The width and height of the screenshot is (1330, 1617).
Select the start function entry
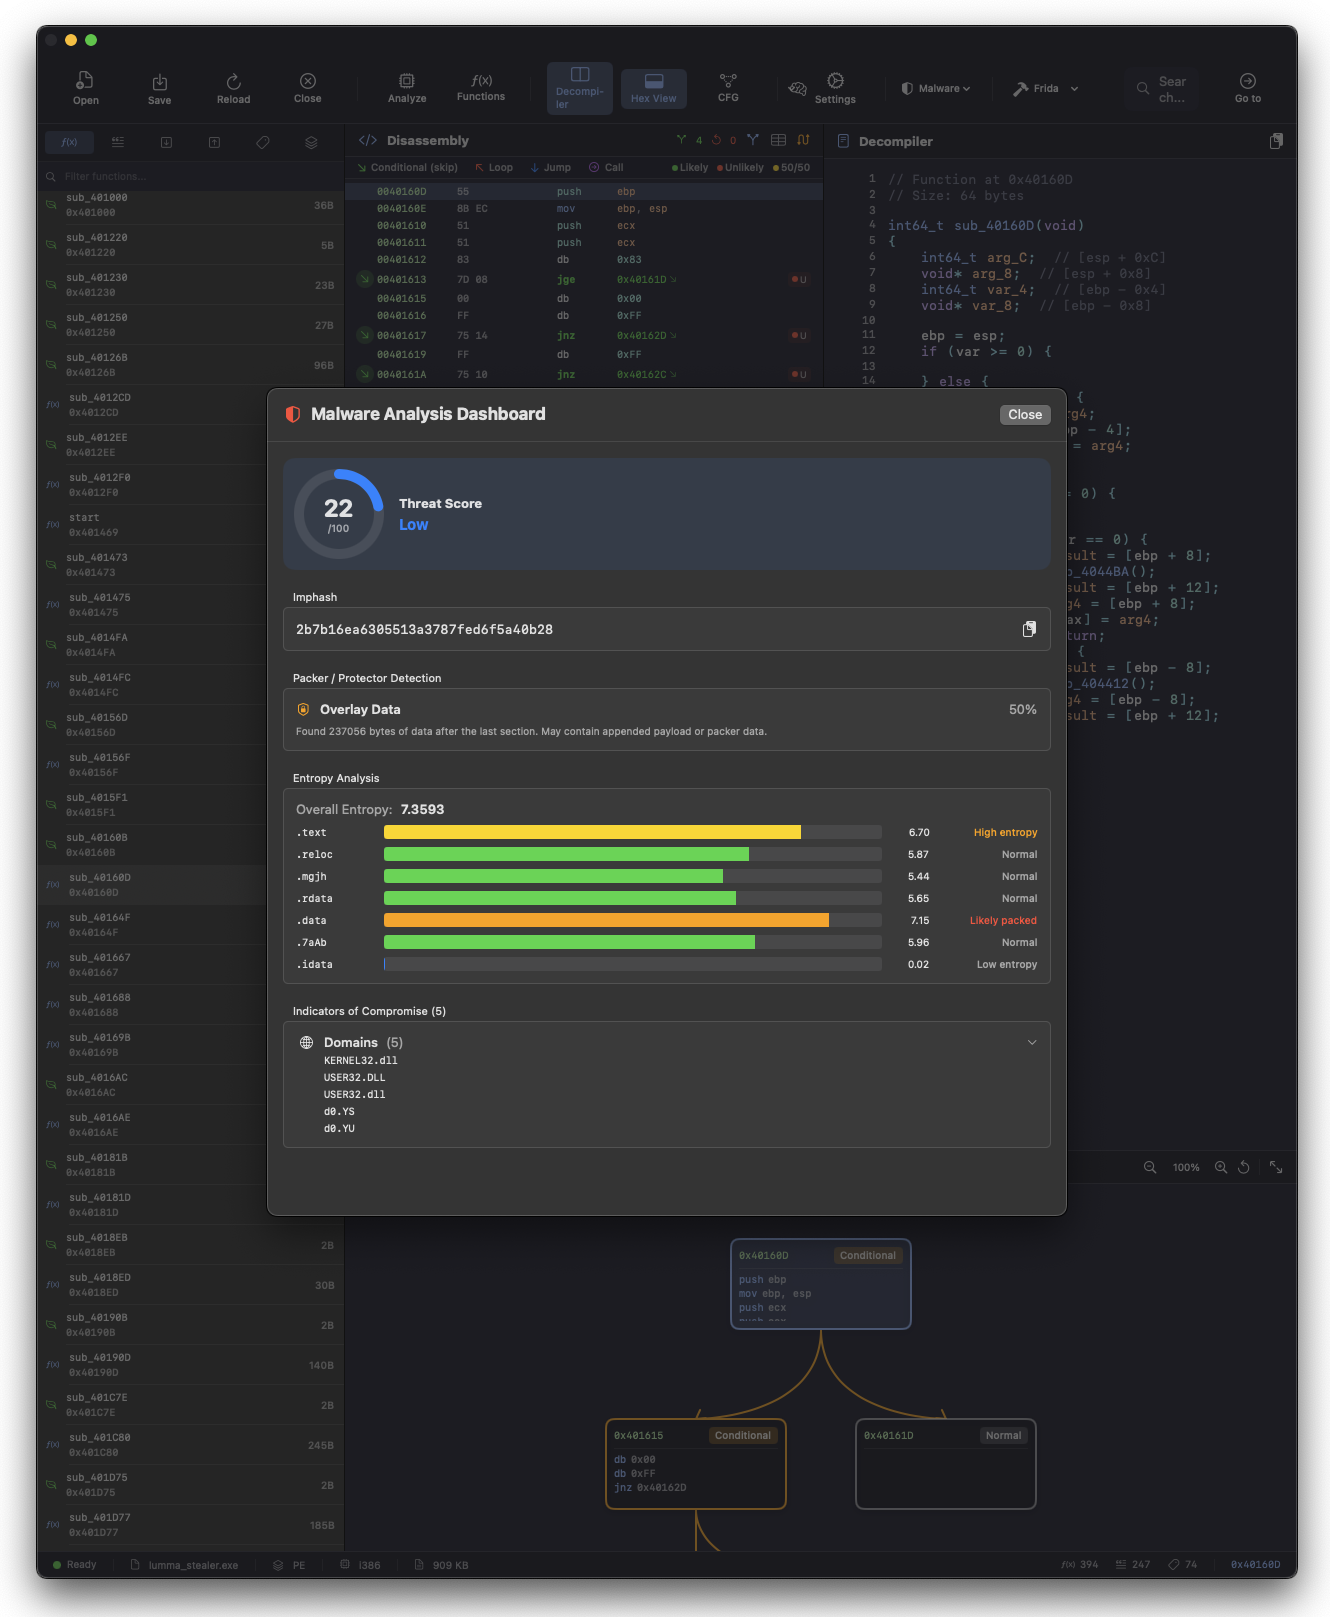(152, 525)
